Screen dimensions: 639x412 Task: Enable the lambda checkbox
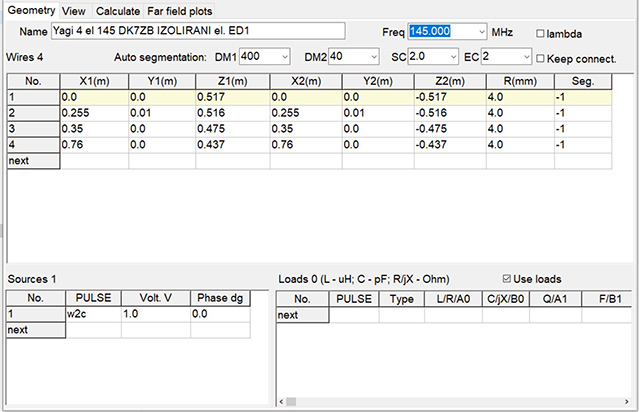[540, 33]
